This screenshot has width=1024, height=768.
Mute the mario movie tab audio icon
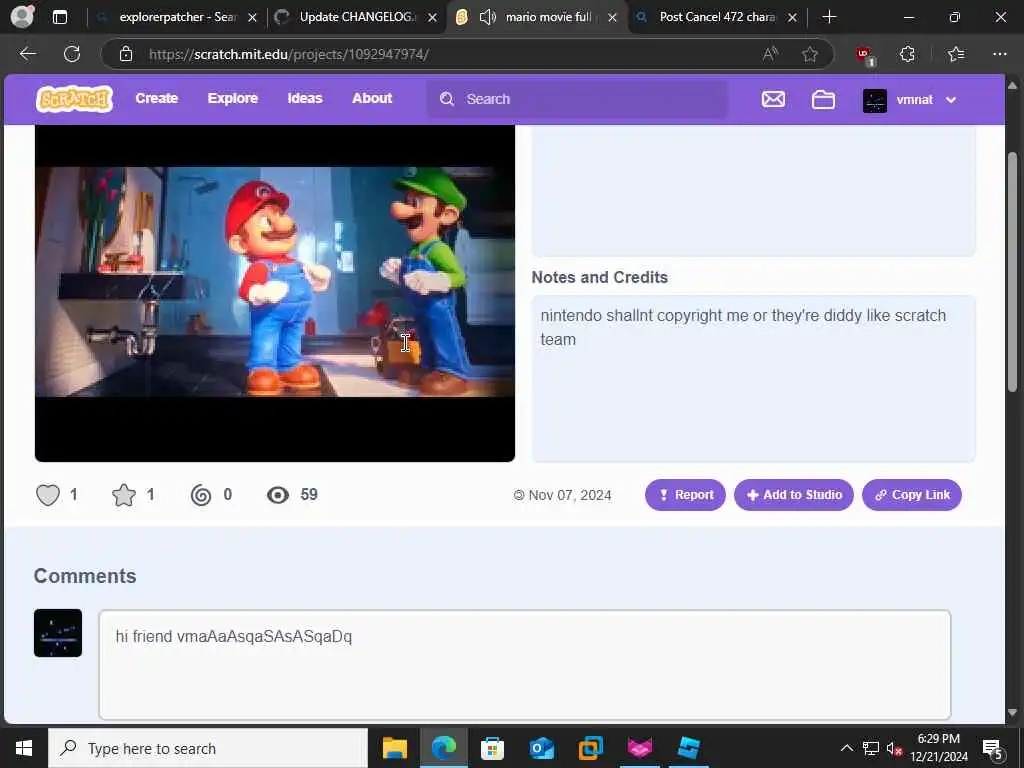(x=487, y=17)
